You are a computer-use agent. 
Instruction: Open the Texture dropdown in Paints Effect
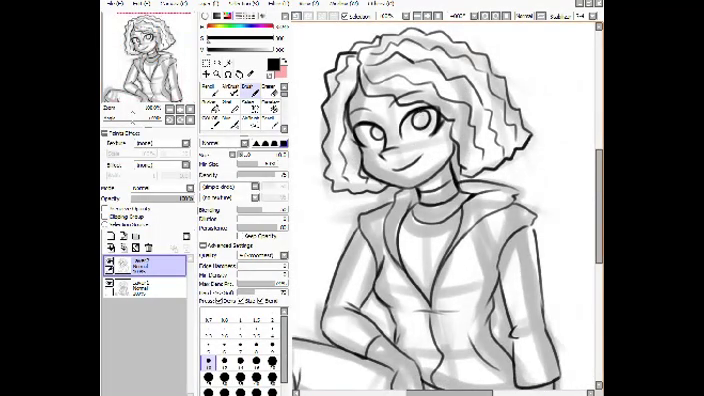pos(162,143)
